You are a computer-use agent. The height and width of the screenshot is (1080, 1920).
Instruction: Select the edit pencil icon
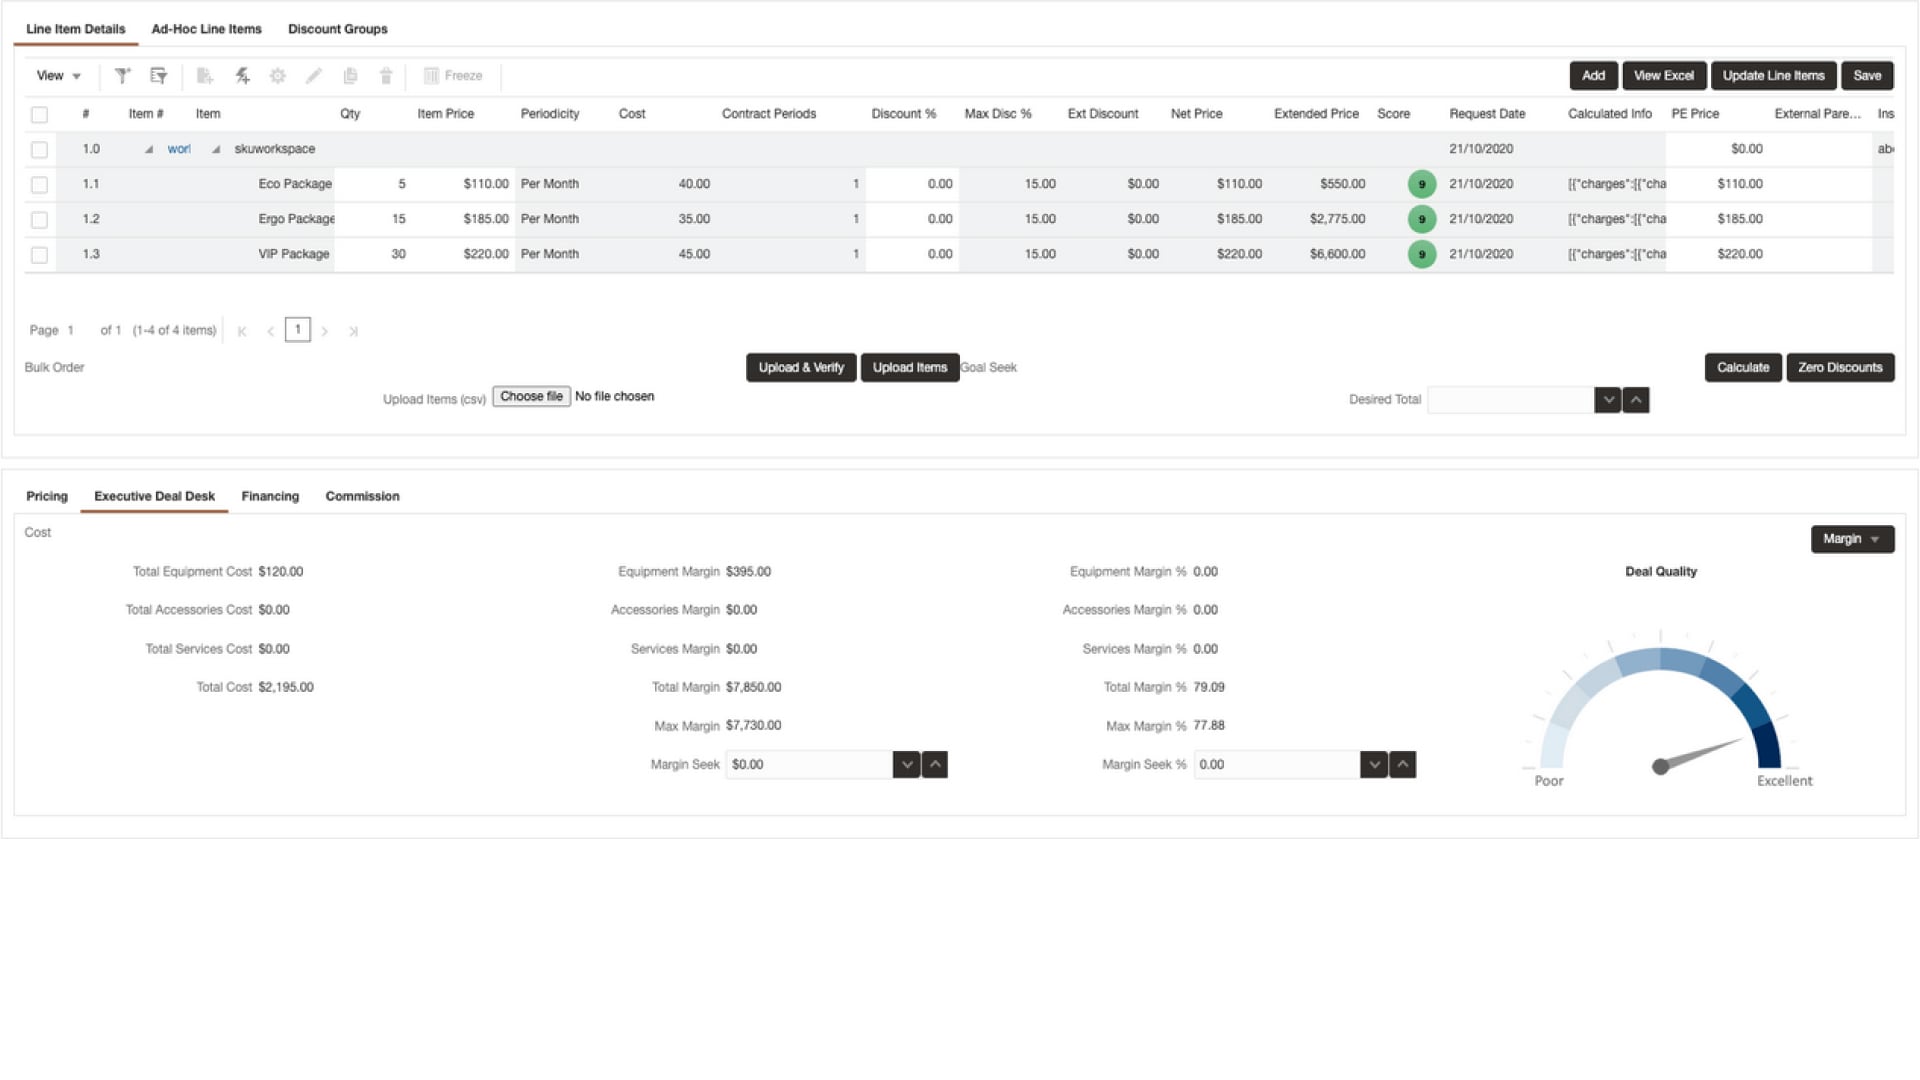[314, 75]
